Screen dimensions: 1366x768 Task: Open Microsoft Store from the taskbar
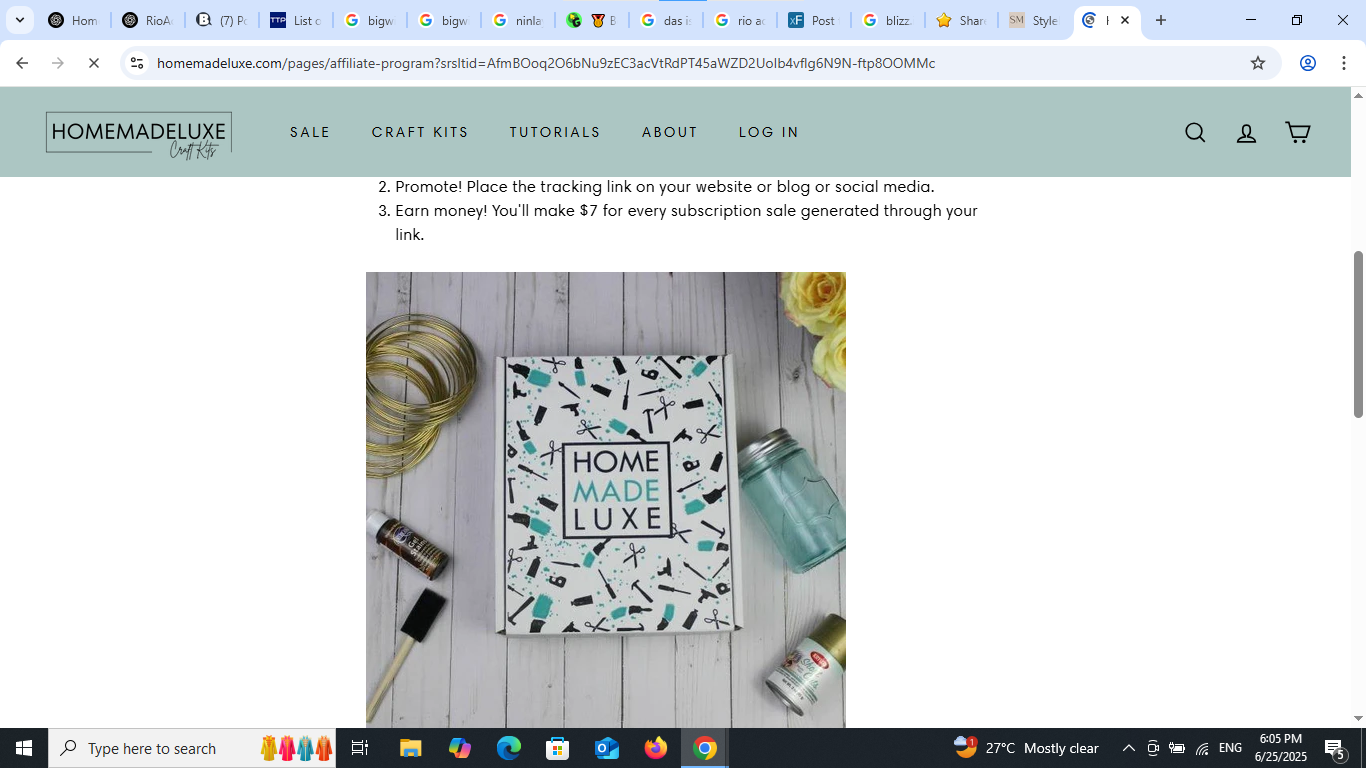click(558, 748)
